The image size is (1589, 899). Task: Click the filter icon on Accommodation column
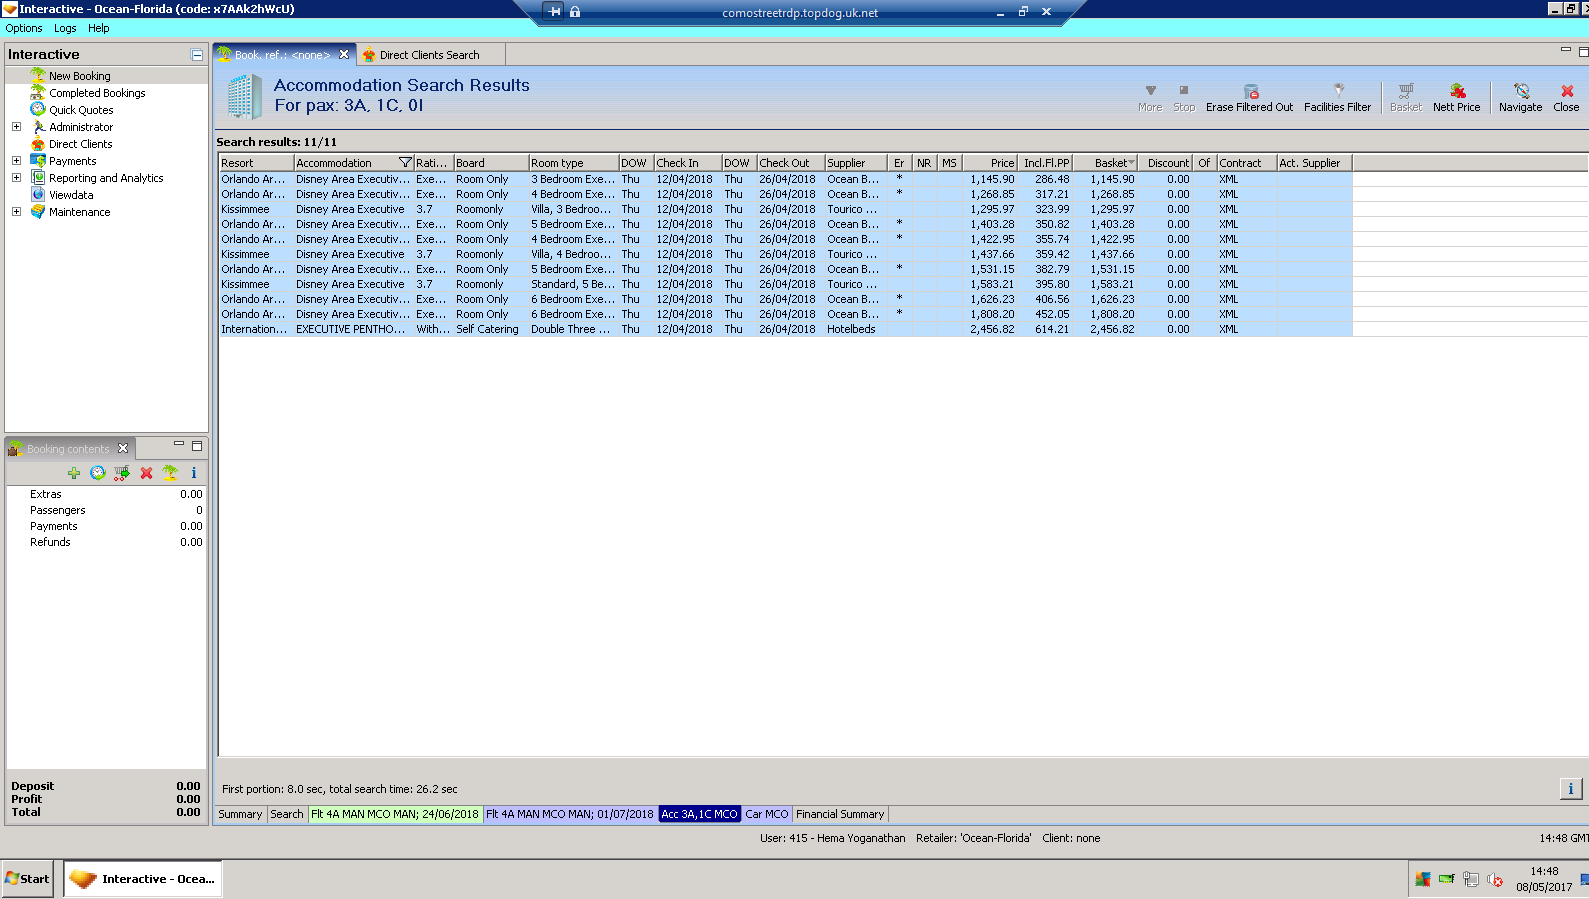pyautogui.click(x=405, y=163)
